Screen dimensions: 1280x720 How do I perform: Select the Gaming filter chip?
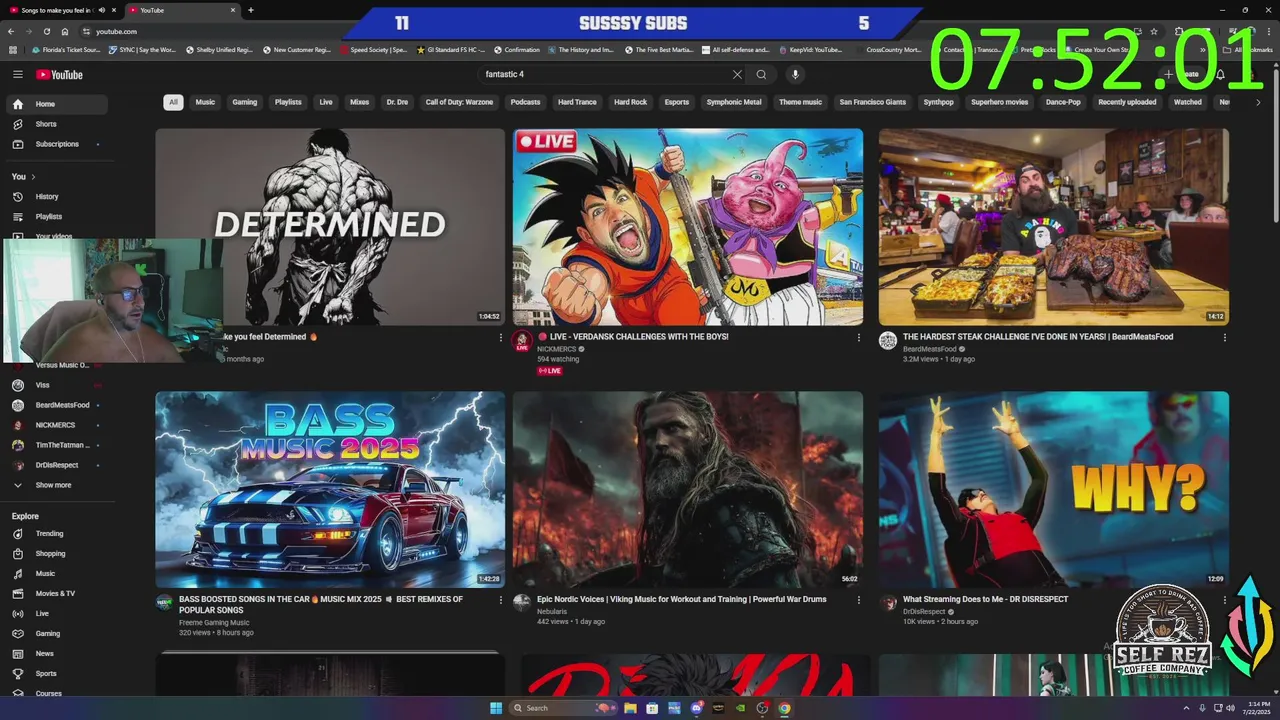245,102
